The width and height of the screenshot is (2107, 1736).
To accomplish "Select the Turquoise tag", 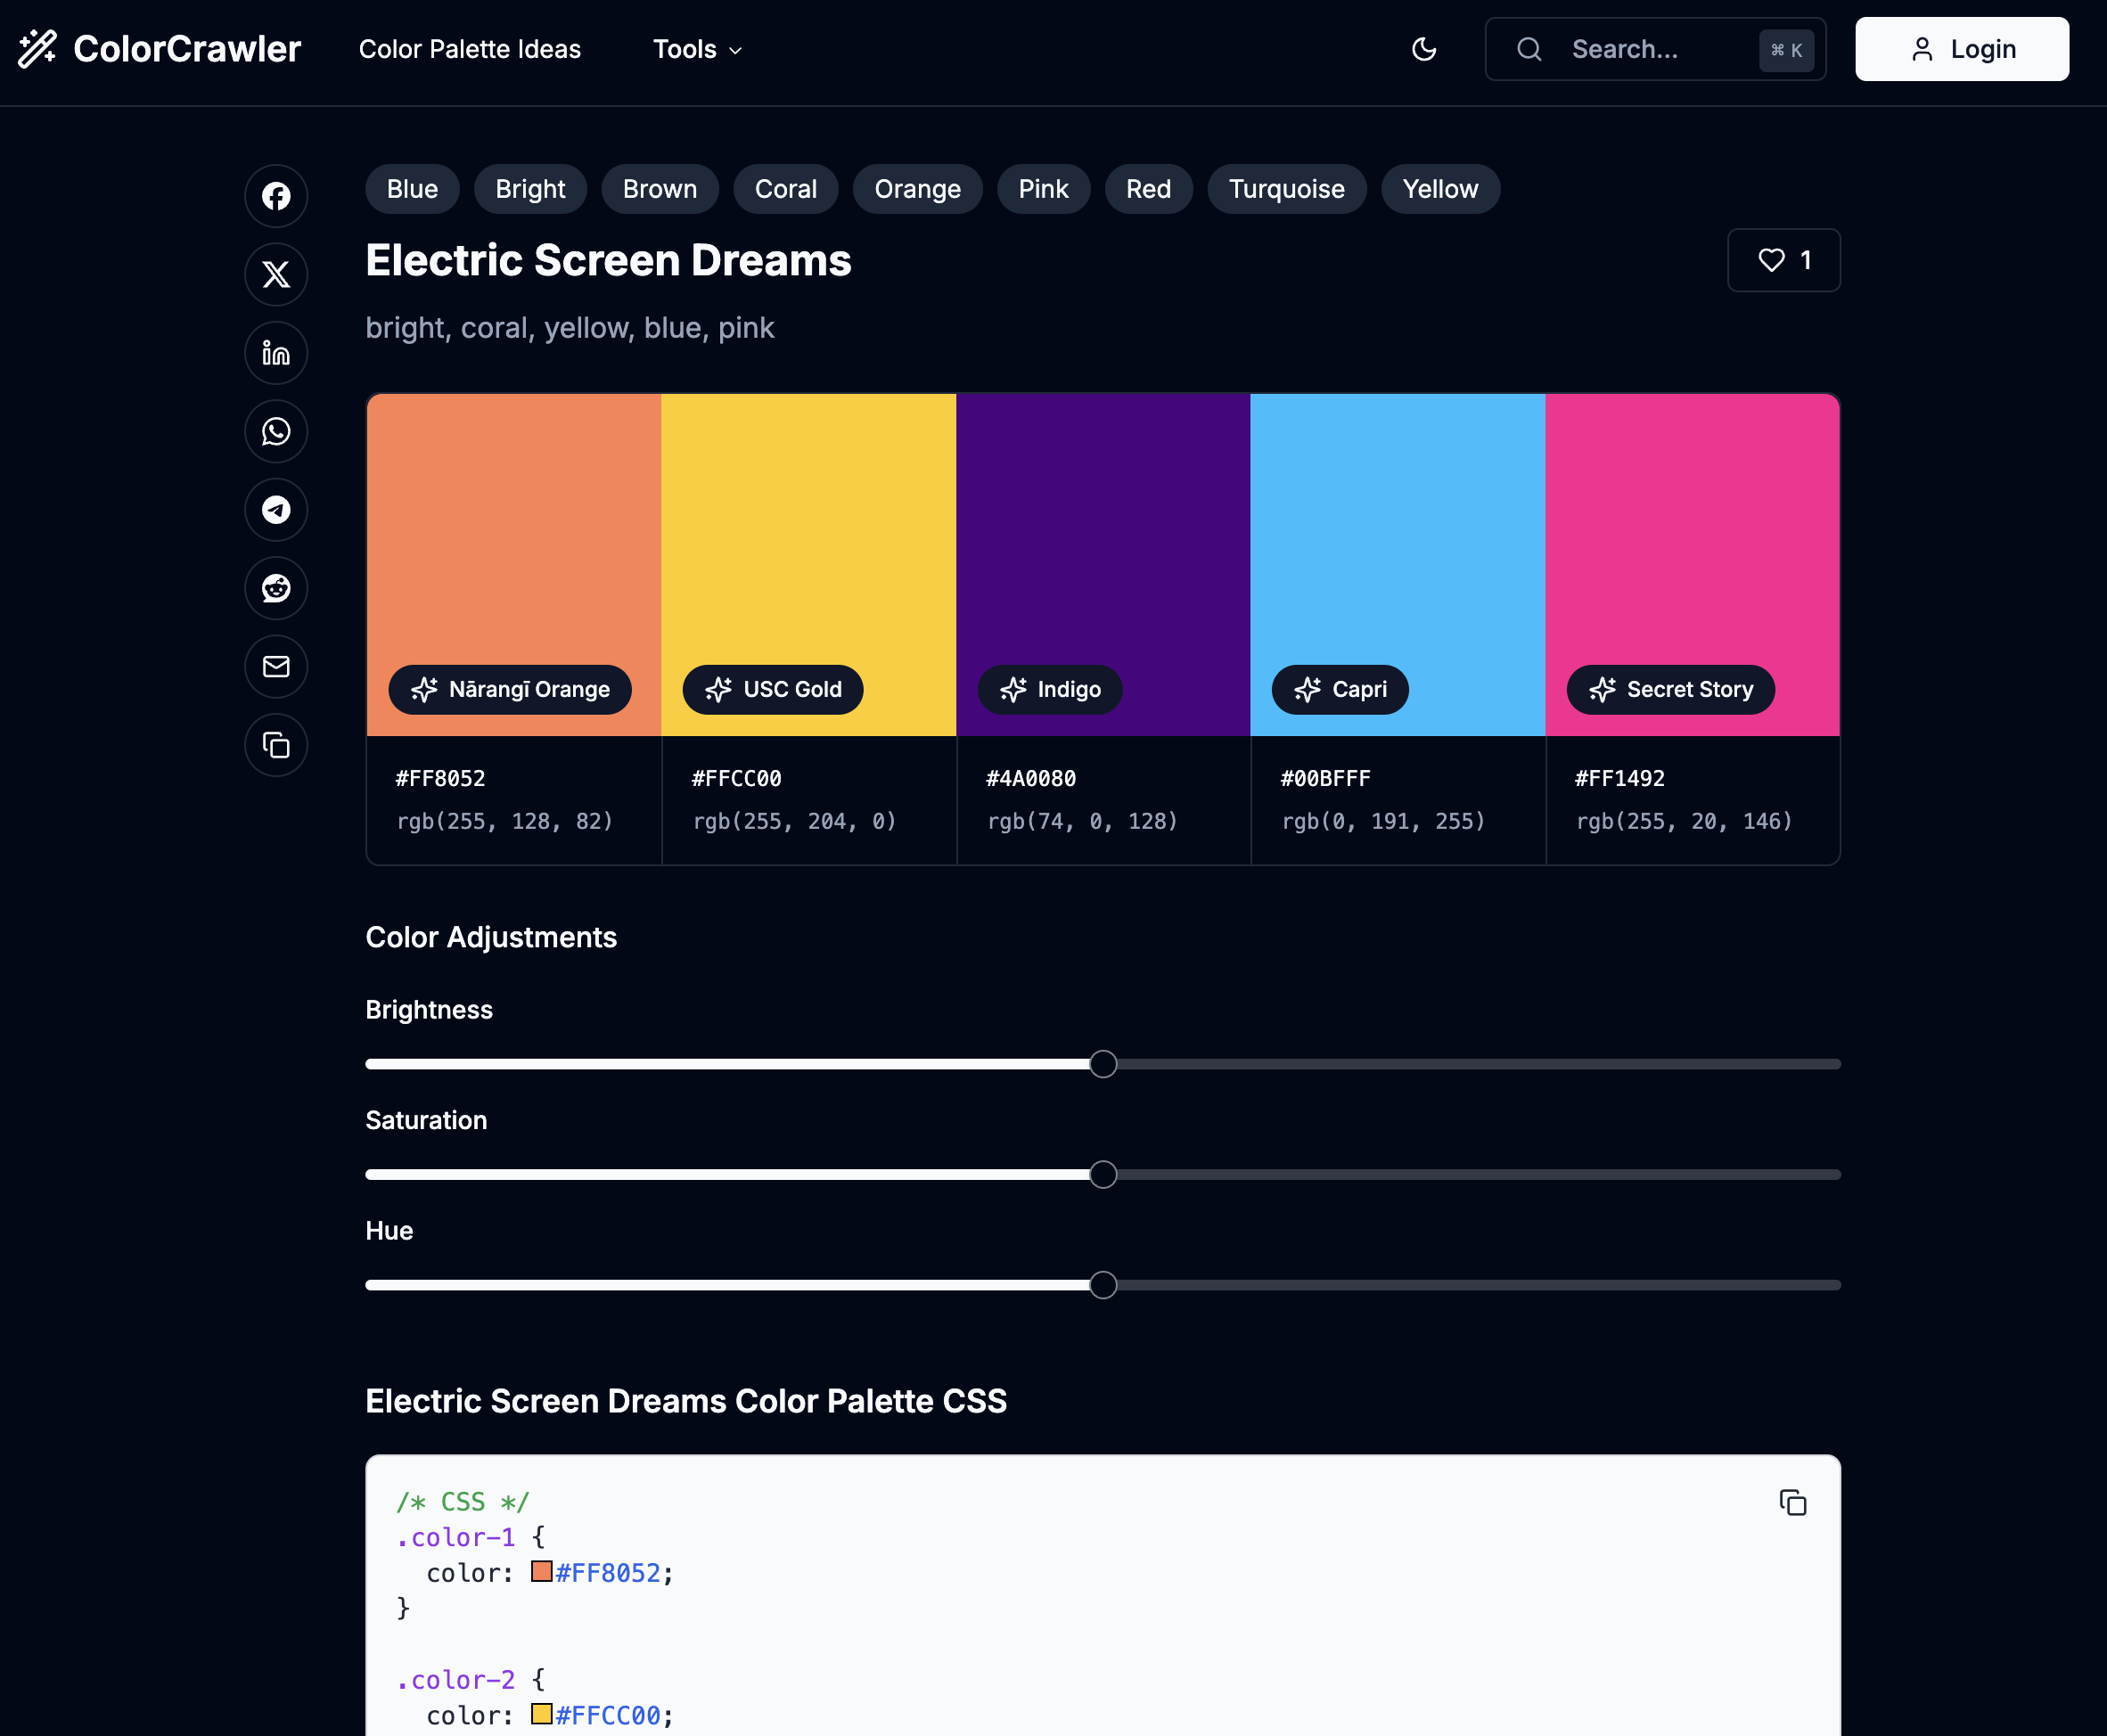I will coord(1286,189).
